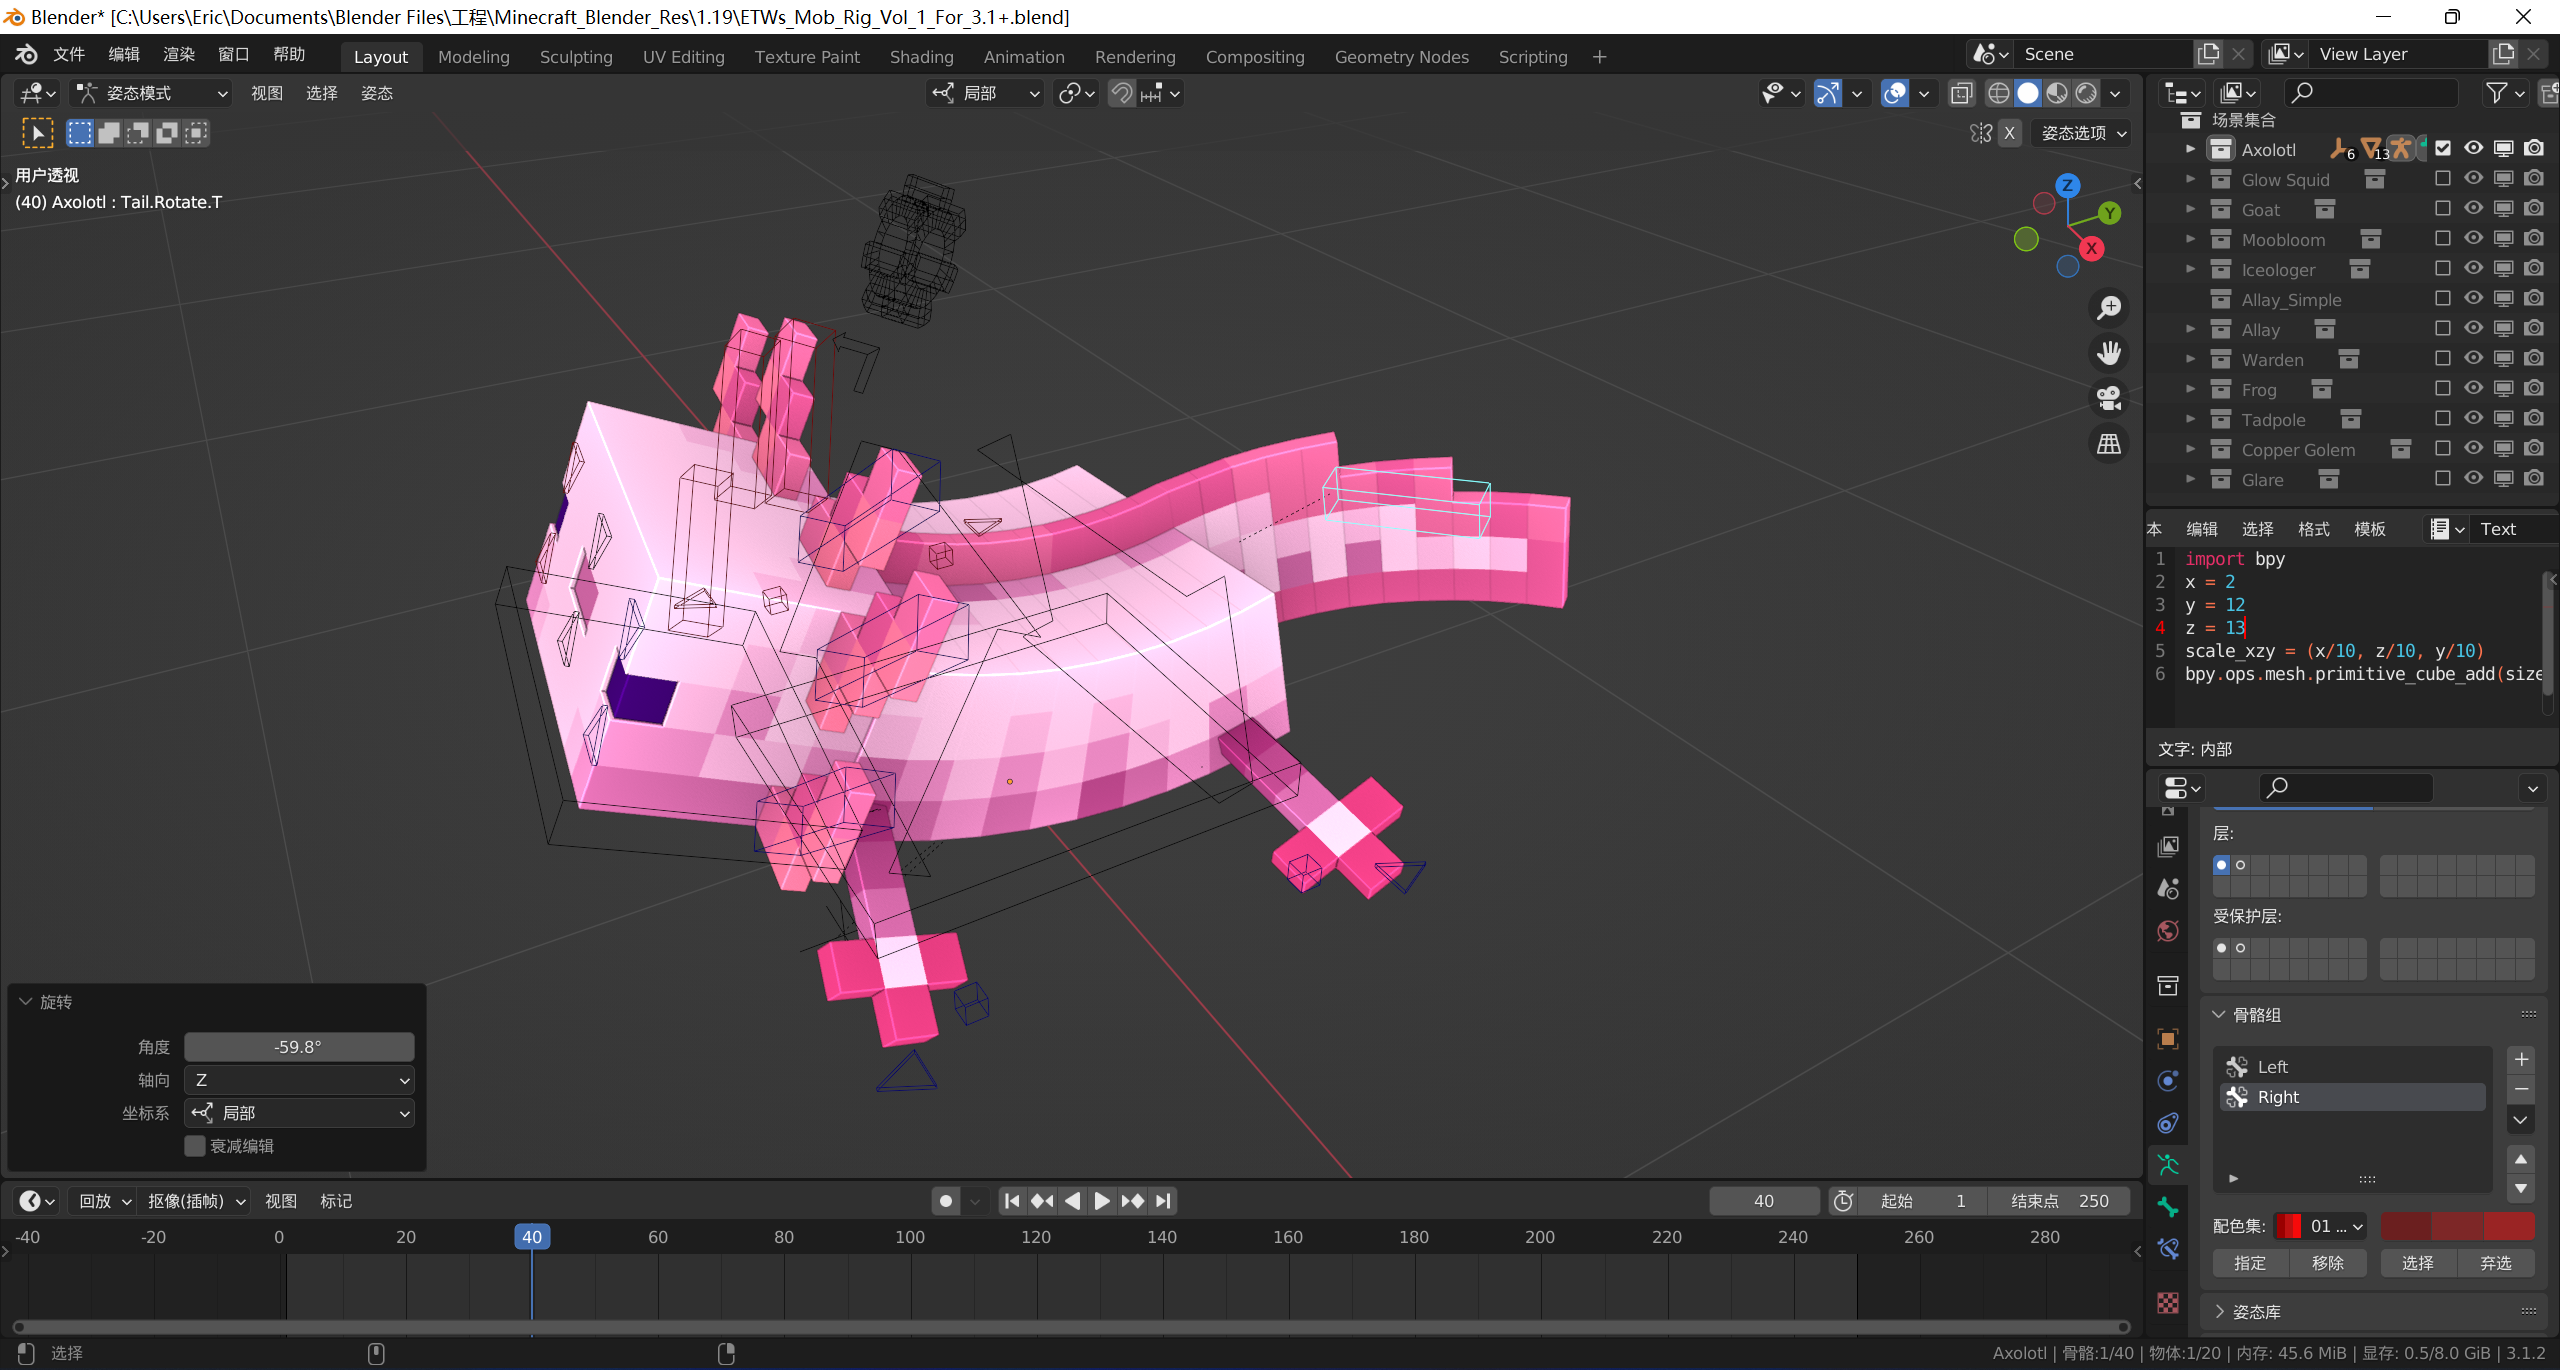This screenshot has height=1370, width=2560.
Task: Click the pan view hand icon
Action: click(x=2109, y=353)
